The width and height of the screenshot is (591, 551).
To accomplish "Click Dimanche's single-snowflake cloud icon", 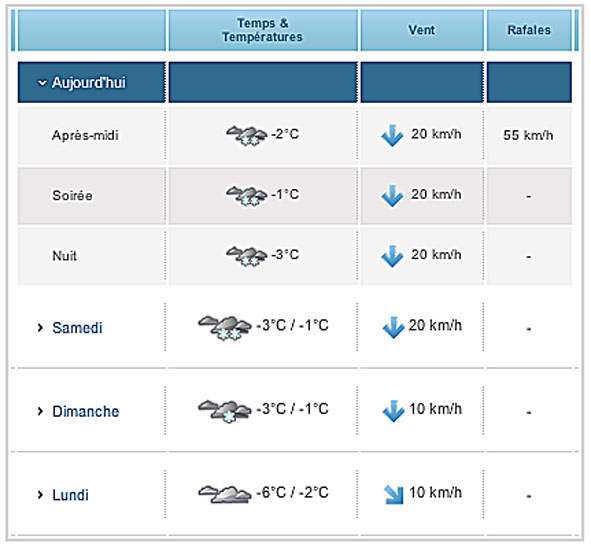I will [225, 411].
